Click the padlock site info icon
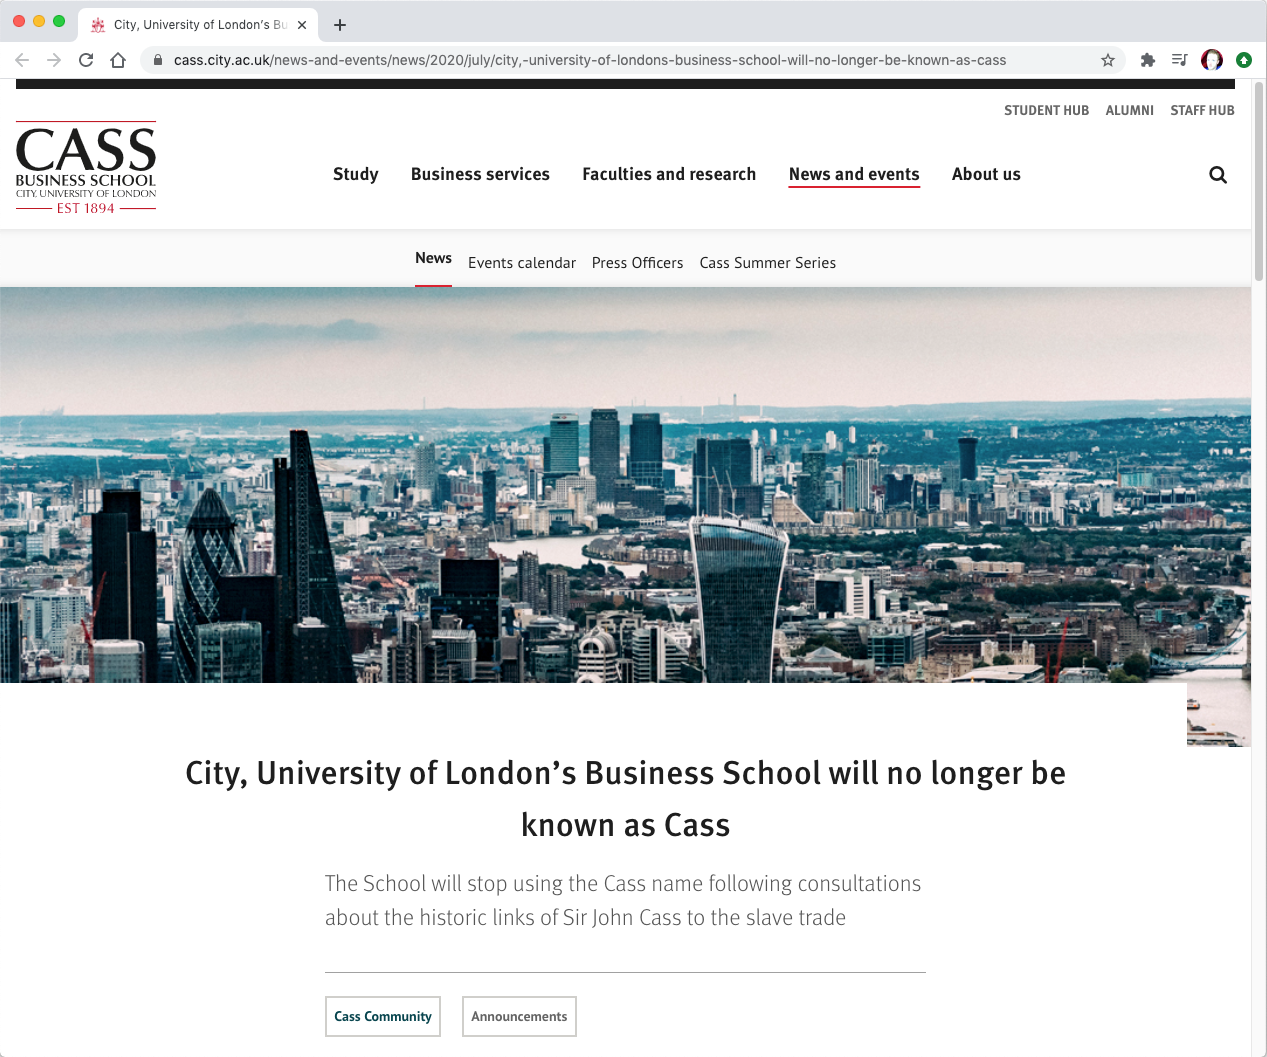This screenshot has height=1057, width=1267. tap(158, 60)
